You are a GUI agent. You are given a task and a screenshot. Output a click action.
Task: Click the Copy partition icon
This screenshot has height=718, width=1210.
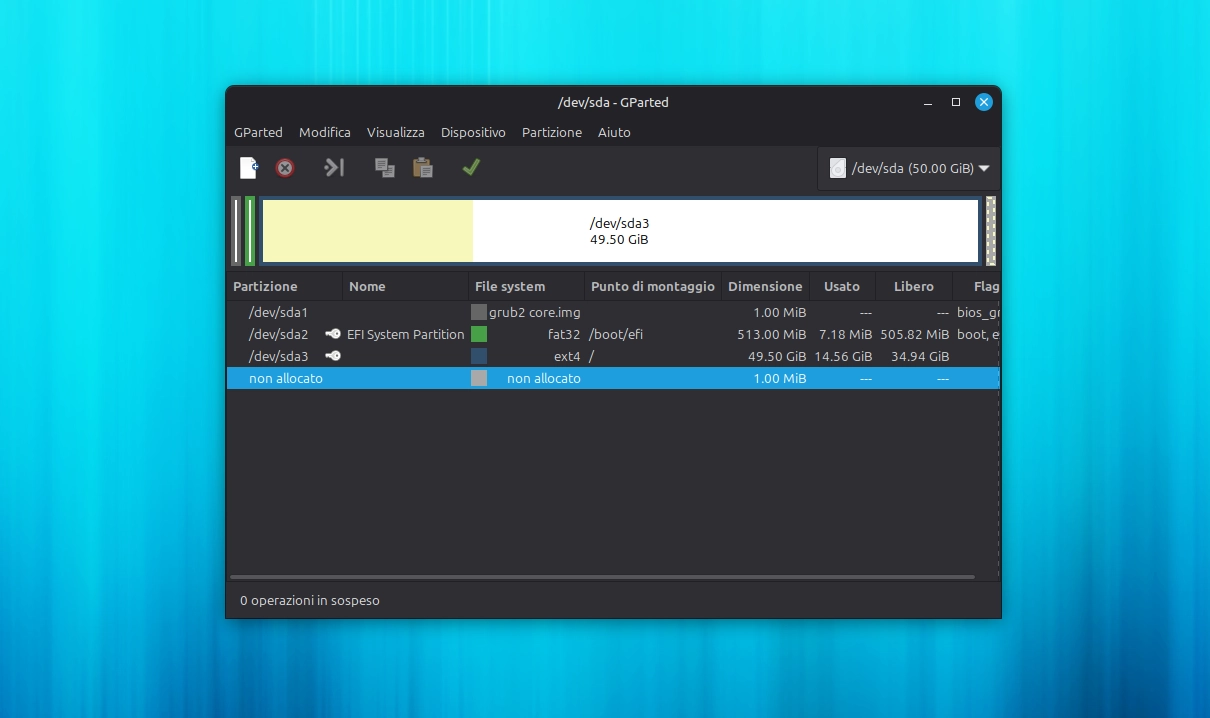pyautogui.click(x=384, y=167)
